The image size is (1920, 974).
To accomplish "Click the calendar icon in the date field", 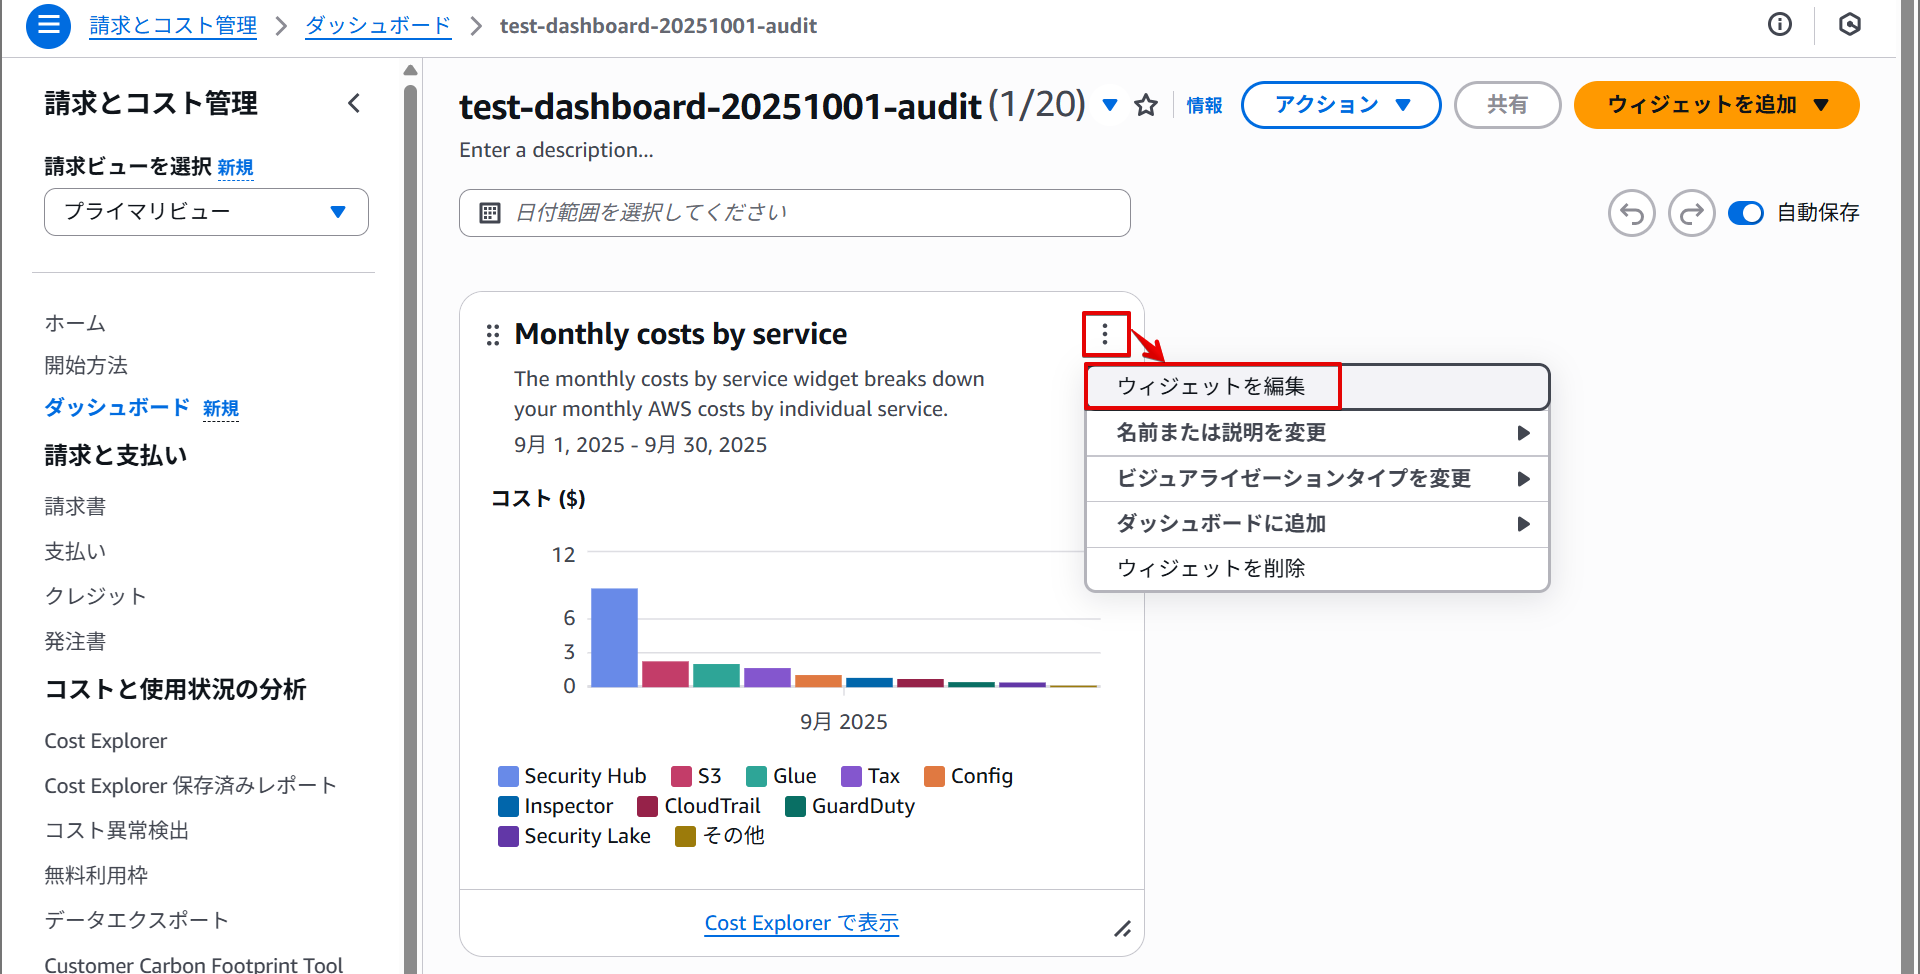I will tap(489, 212).
